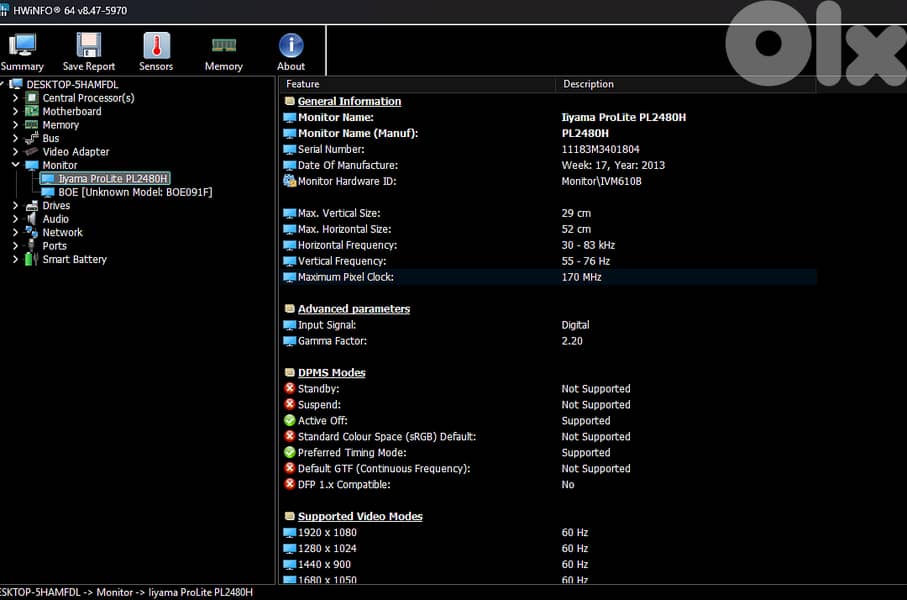907x600 pixels.
Task: Click the HWiNFO app icon in title bar
Action: pyautogui.click(x=4, y=10)
